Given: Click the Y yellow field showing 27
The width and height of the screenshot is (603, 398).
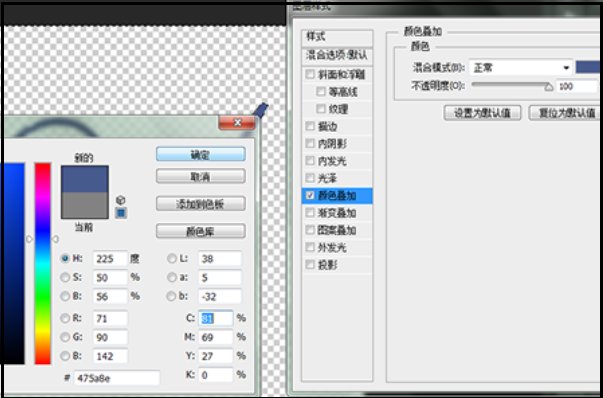Looking at the screenshot, I should point(216,356).
